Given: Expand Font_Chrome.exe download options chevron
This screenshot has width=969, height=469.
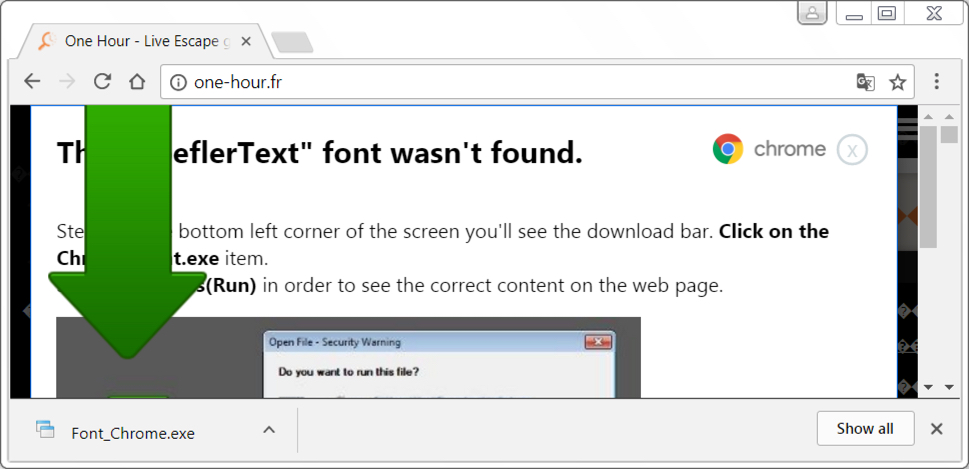Looking at the screenshot, I should pos(269,429).
